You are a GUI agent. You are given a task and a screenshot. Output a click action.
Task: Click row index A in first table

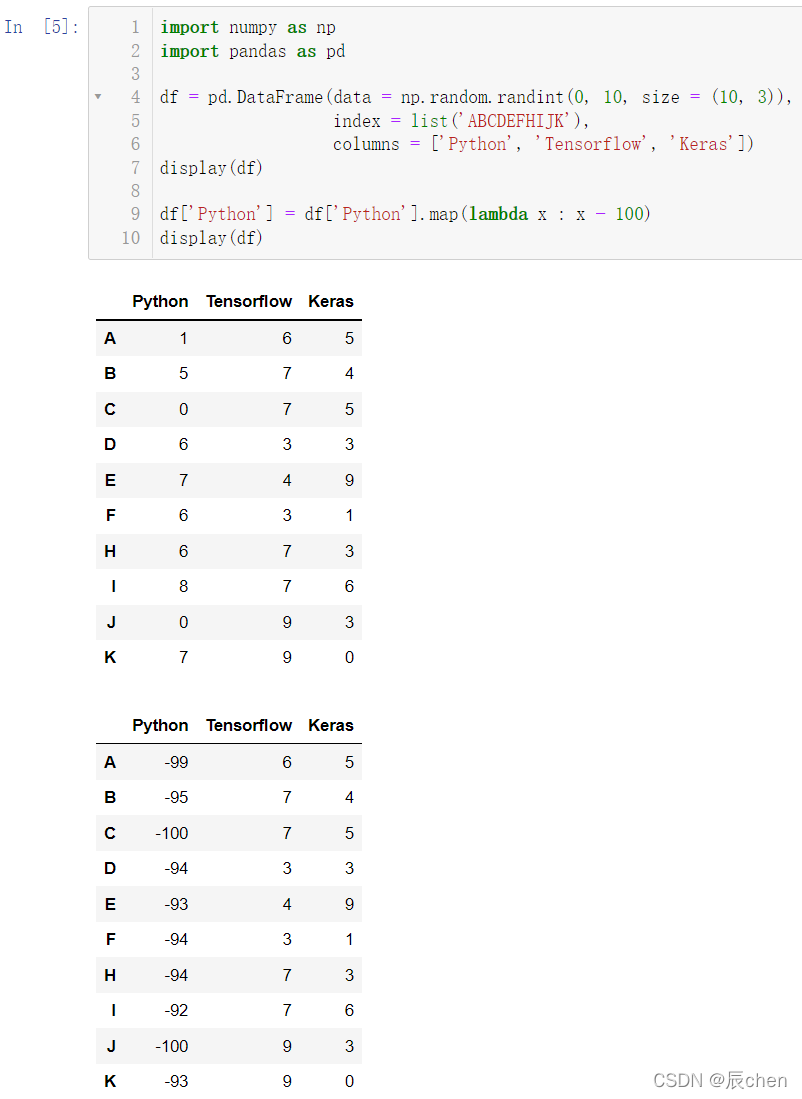tap(110, 339)
